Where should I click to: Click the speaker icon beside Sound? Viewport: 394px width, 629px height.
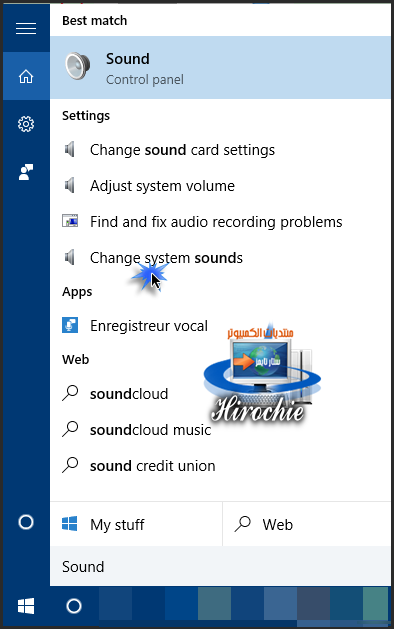pyautogui.click(x=77, y=66)
